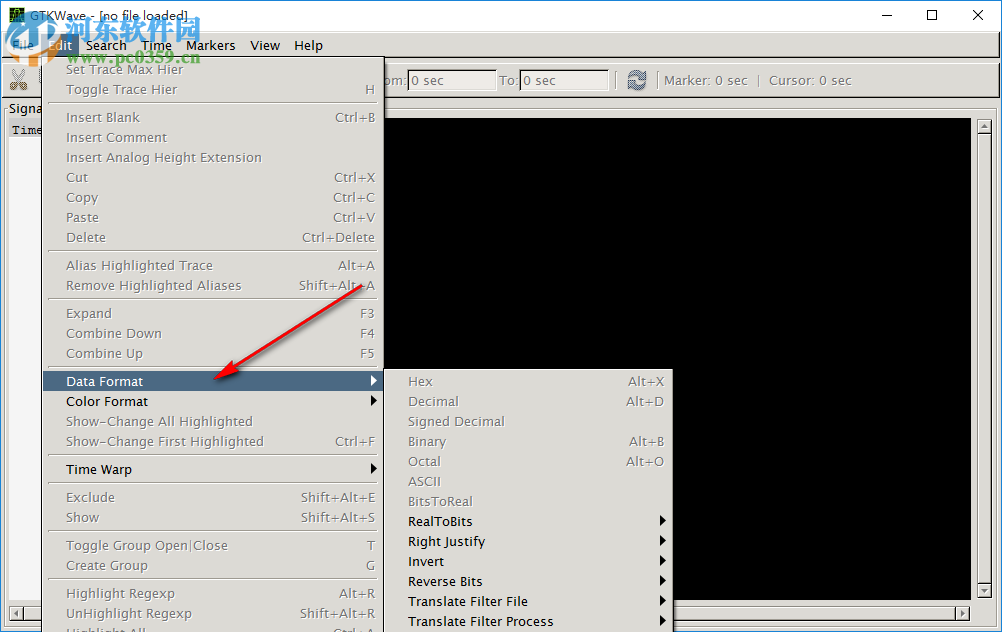Expand Translate Filter File submenu
Image resolution: width=1002 pixels, height=632 pixels.
[528, 602]
